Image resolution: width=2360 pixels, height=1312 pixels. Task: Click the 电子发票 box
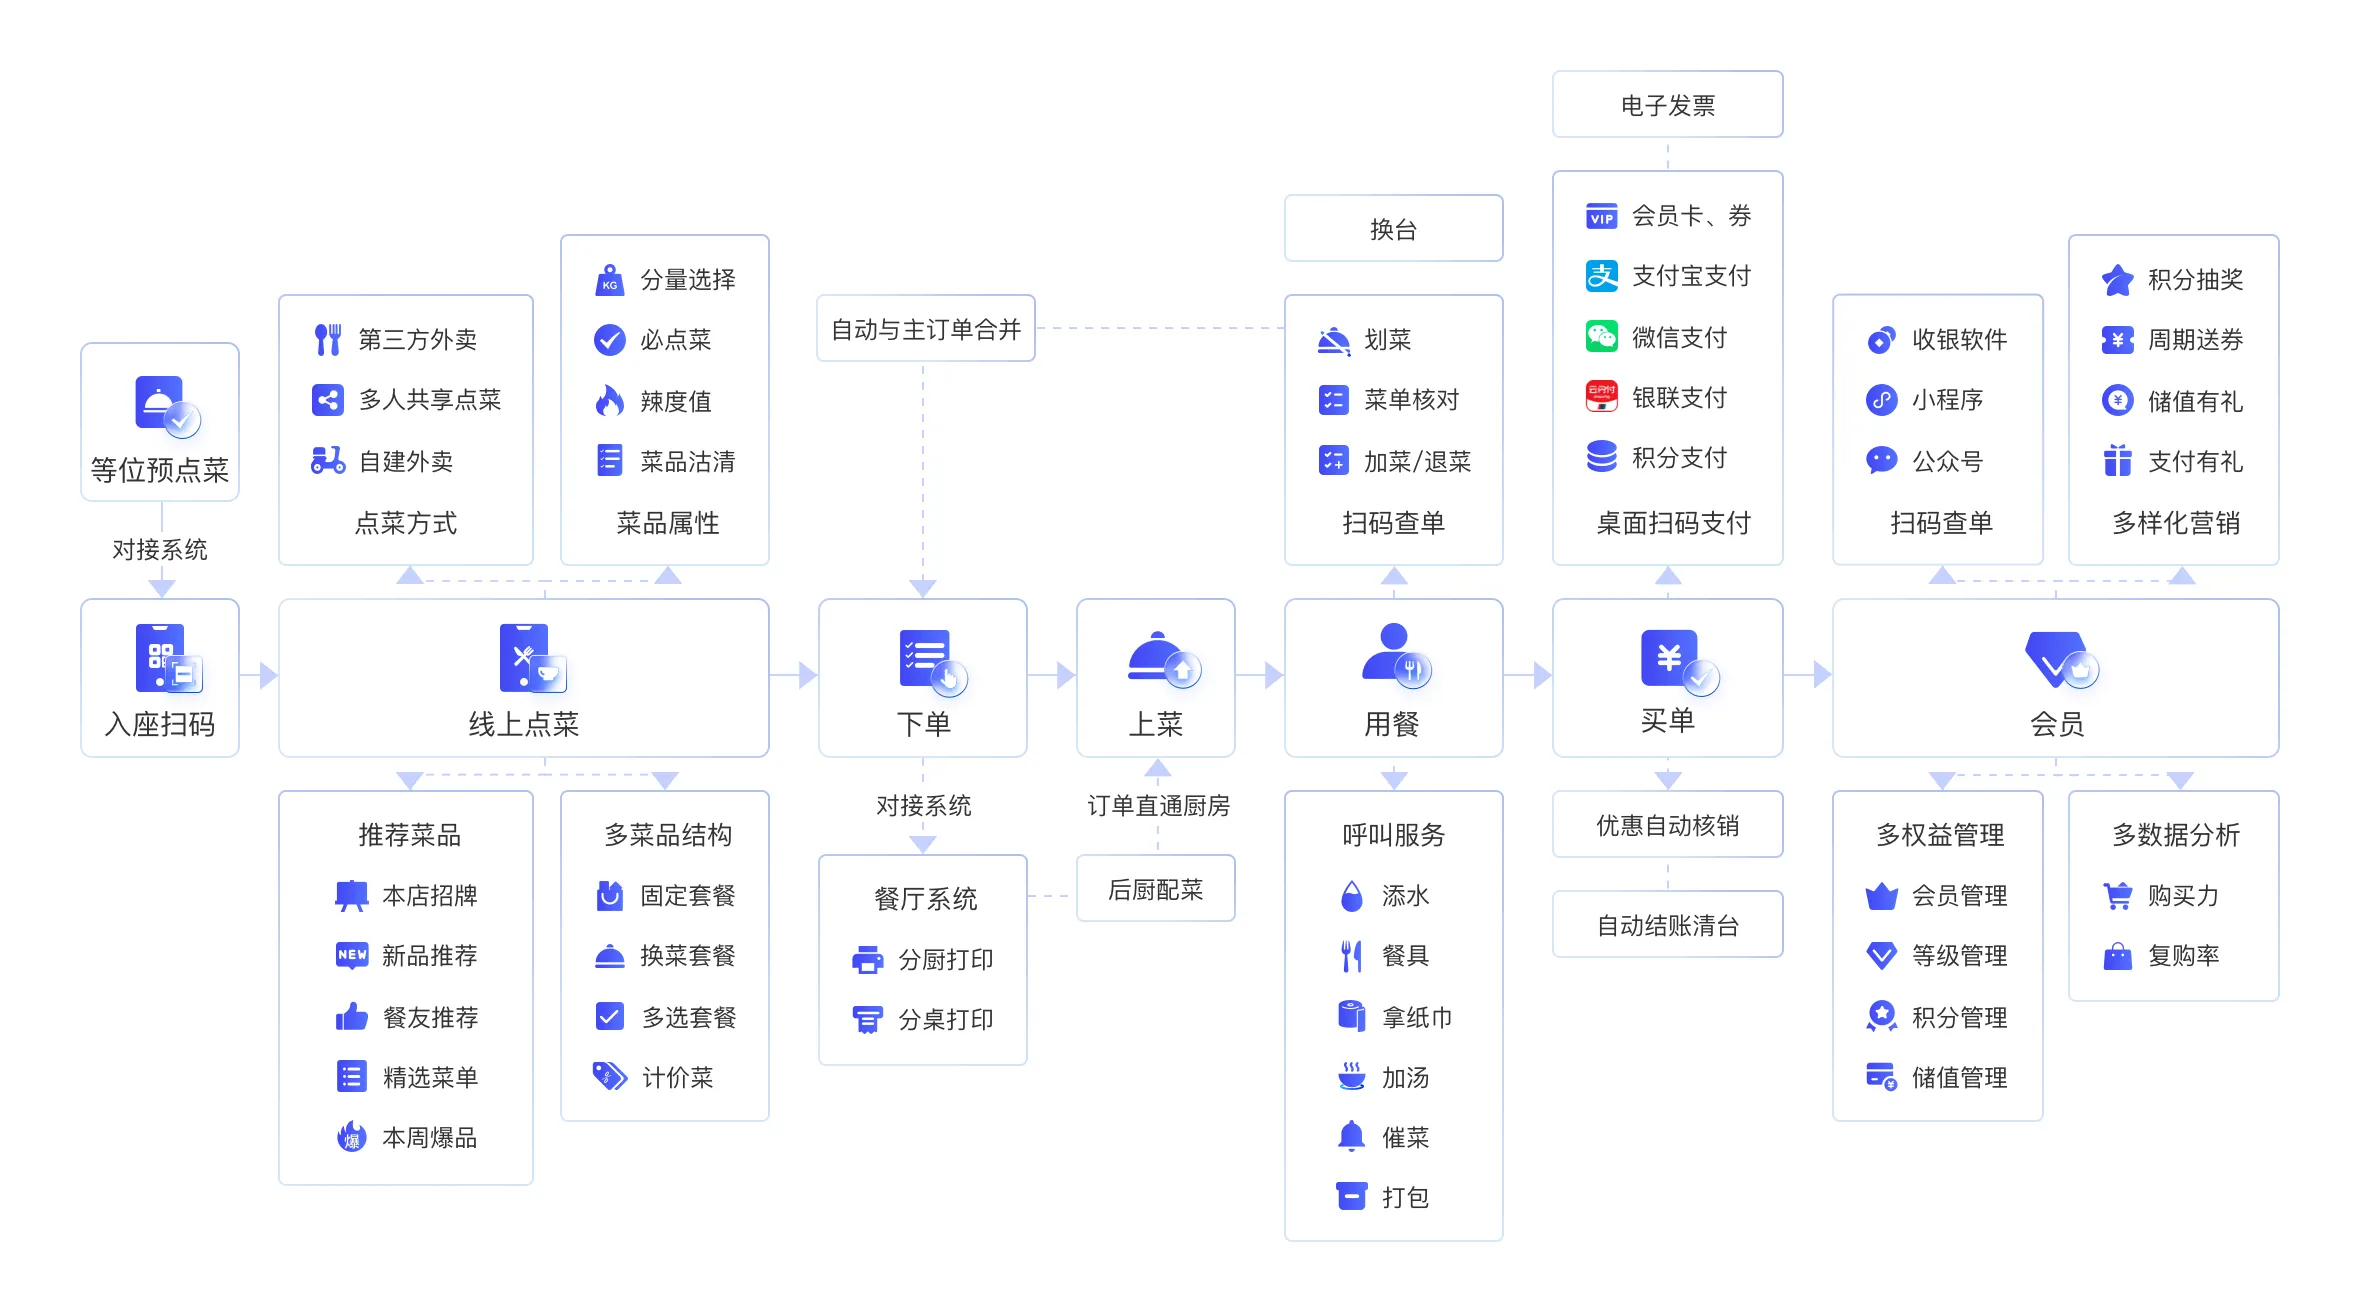tap(1667, 105)
